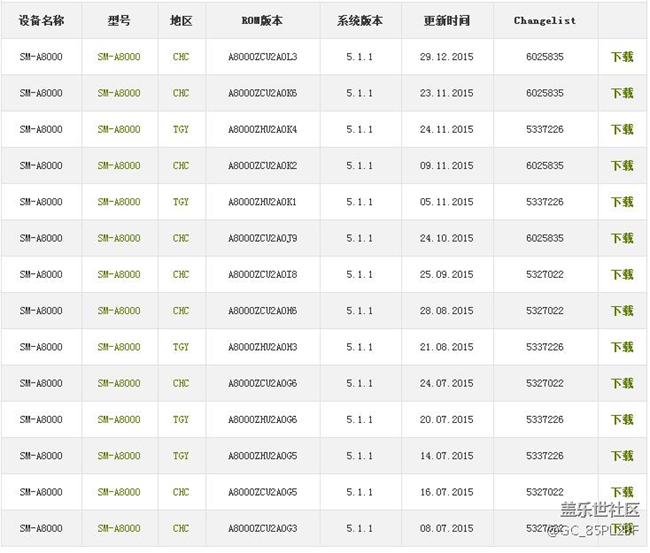Download the A8000ZCU2AOK2 firmware
The image size is (650, 553).
point(622,165)
